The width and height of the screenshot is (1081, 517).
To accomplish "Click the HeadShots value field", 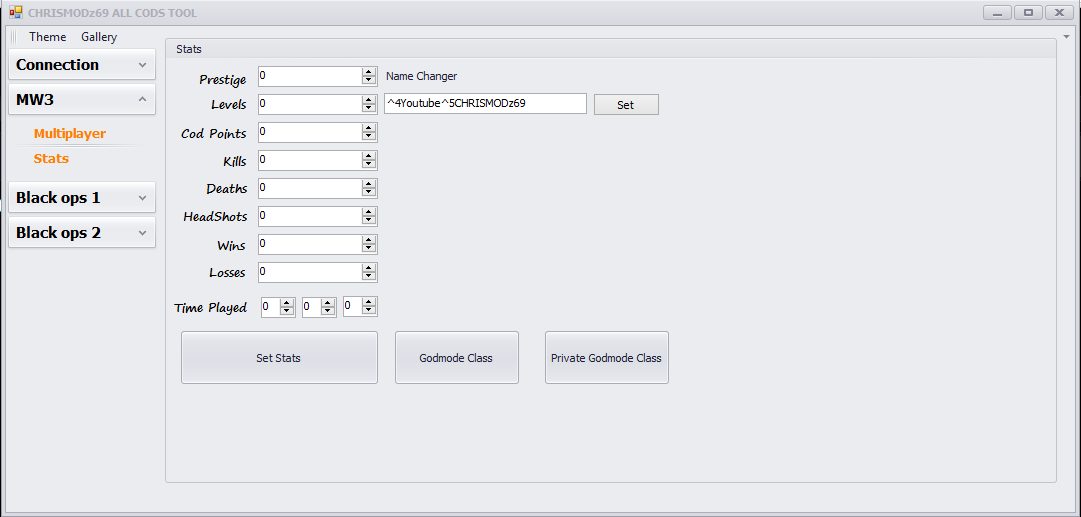I will pos(310,216).
